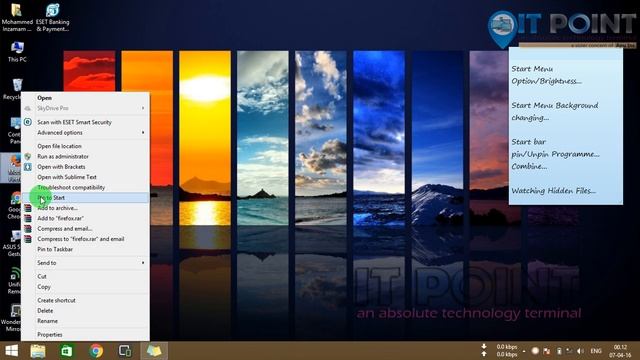The height and width of the screenshot is (360, 640).
Task: Click sticky note line "Start Menu Option/Brightness..."
Action: 547,75
